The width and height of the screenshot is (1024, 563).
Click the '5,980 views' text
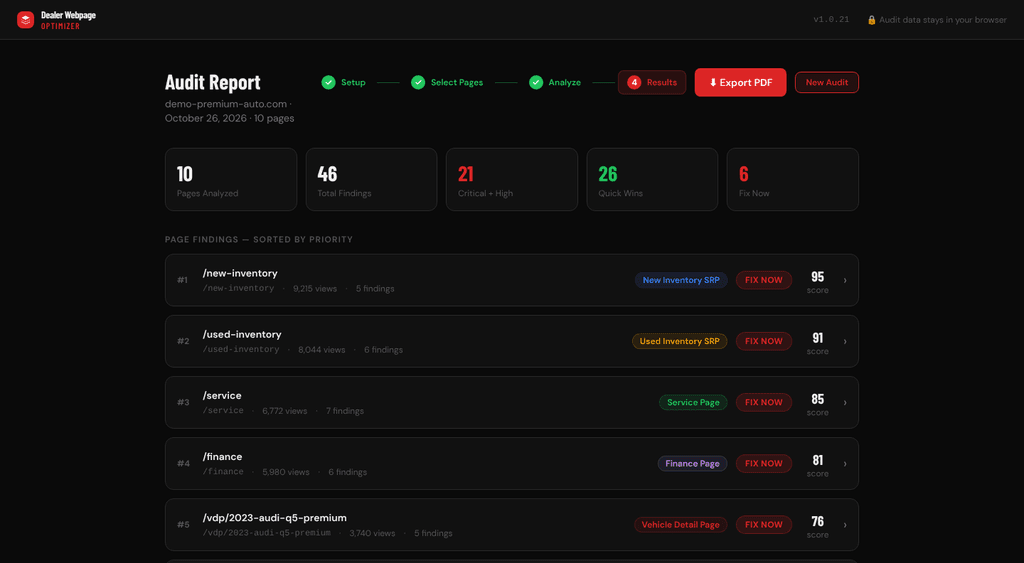click(x=286, y=472)
